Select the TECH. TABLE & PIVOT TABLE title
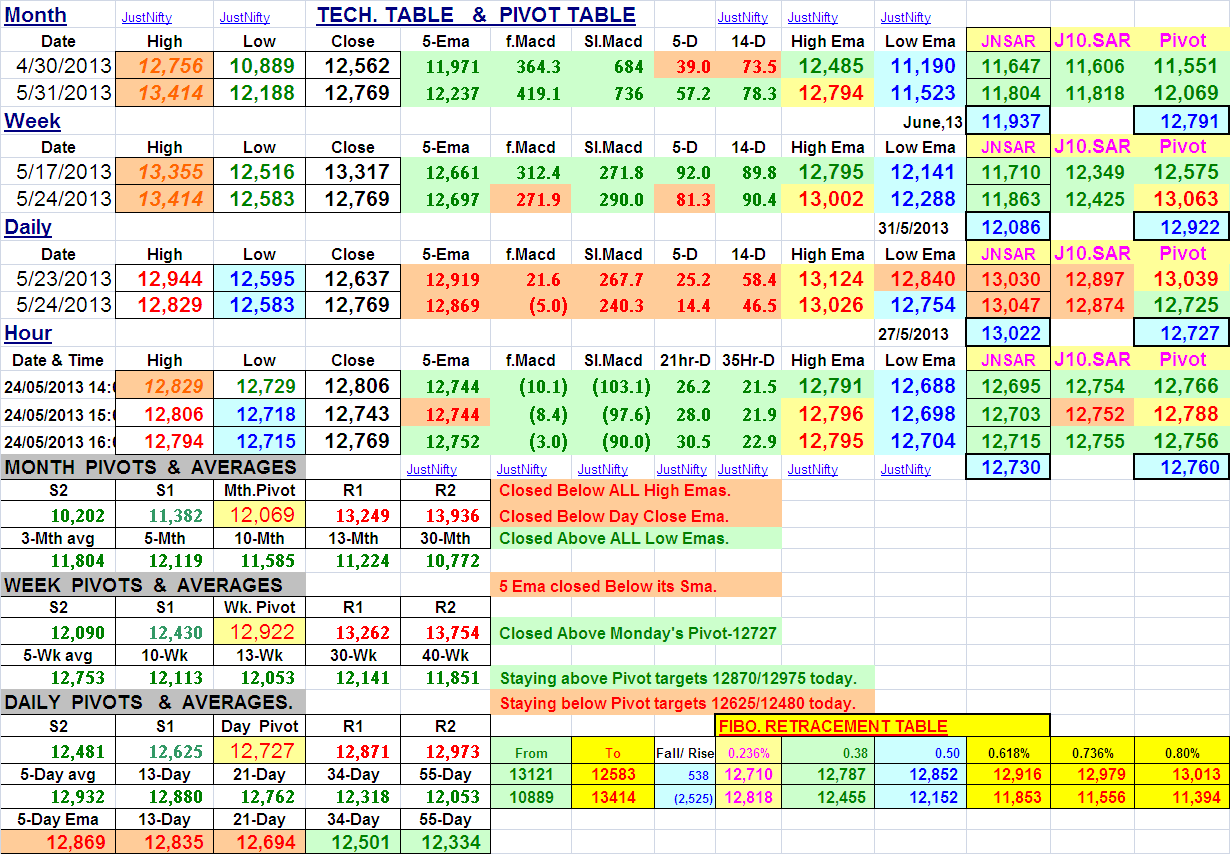This screenshot has width=1230, height=854. click(x=476, y=15)
